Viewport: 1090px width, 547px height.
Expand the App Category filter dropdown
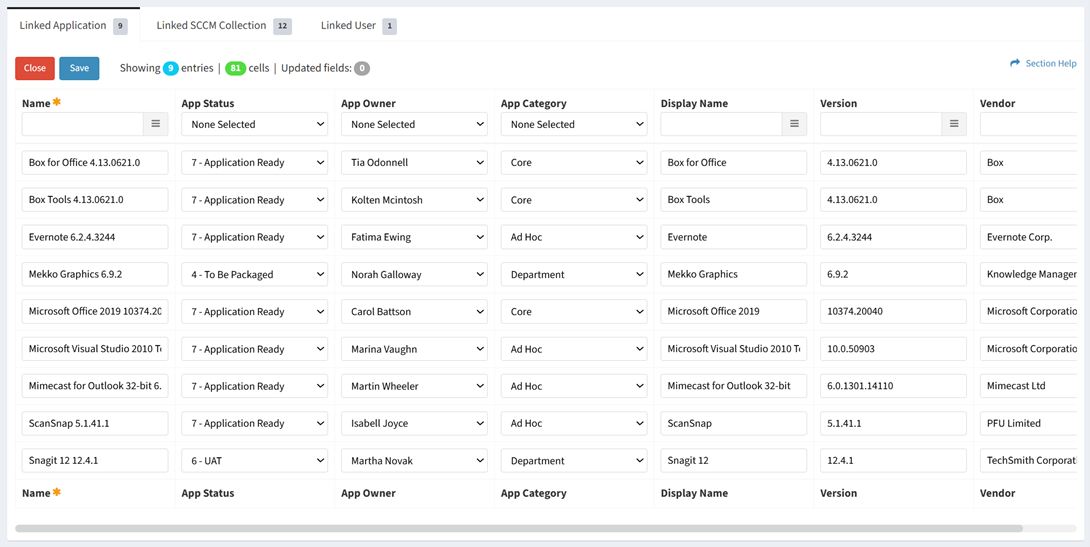coord(574,124)
